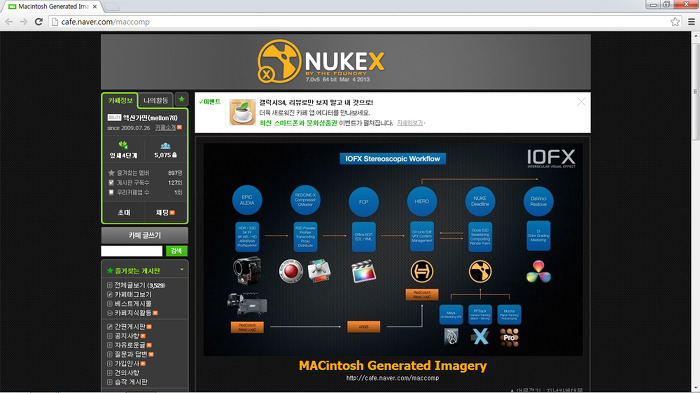Open the Chrome menu hamburger icon

691,21
